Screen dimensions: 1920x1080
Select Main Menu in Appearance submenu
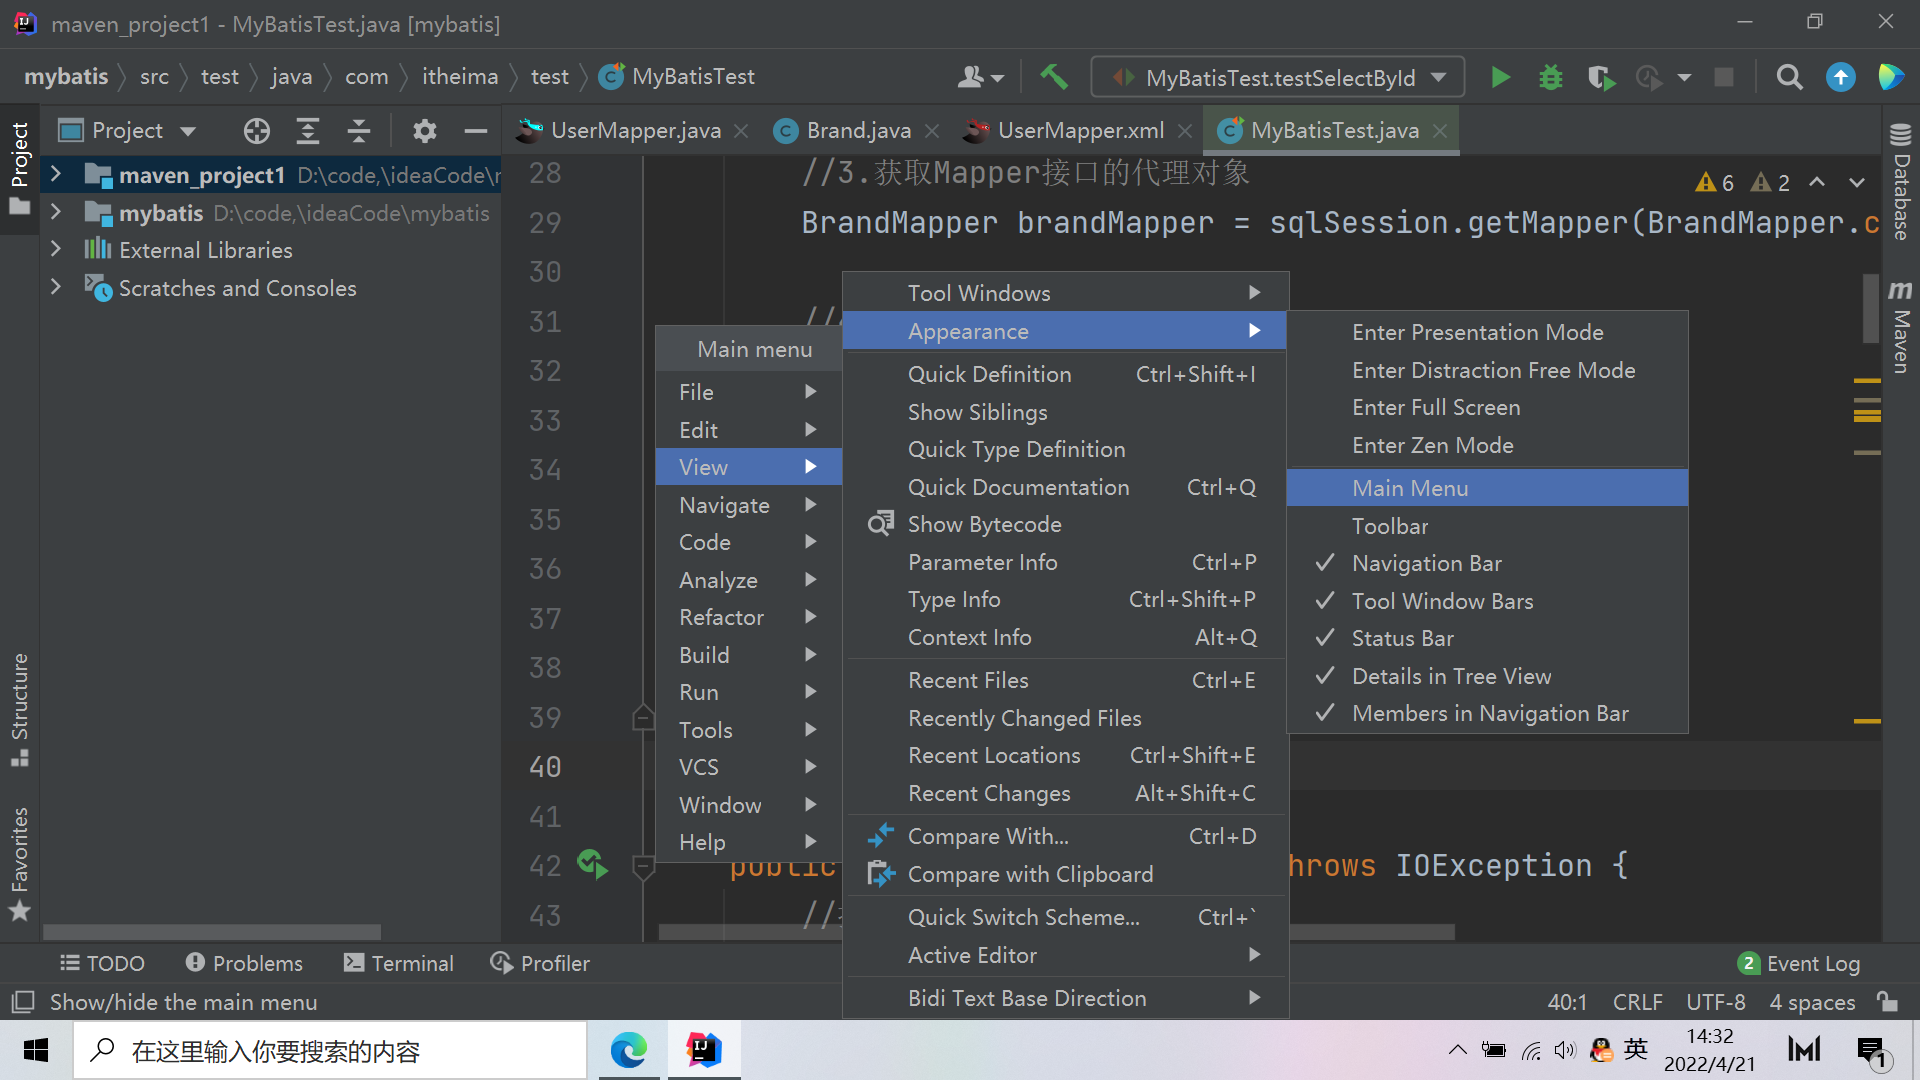[x=1410, y=488]
